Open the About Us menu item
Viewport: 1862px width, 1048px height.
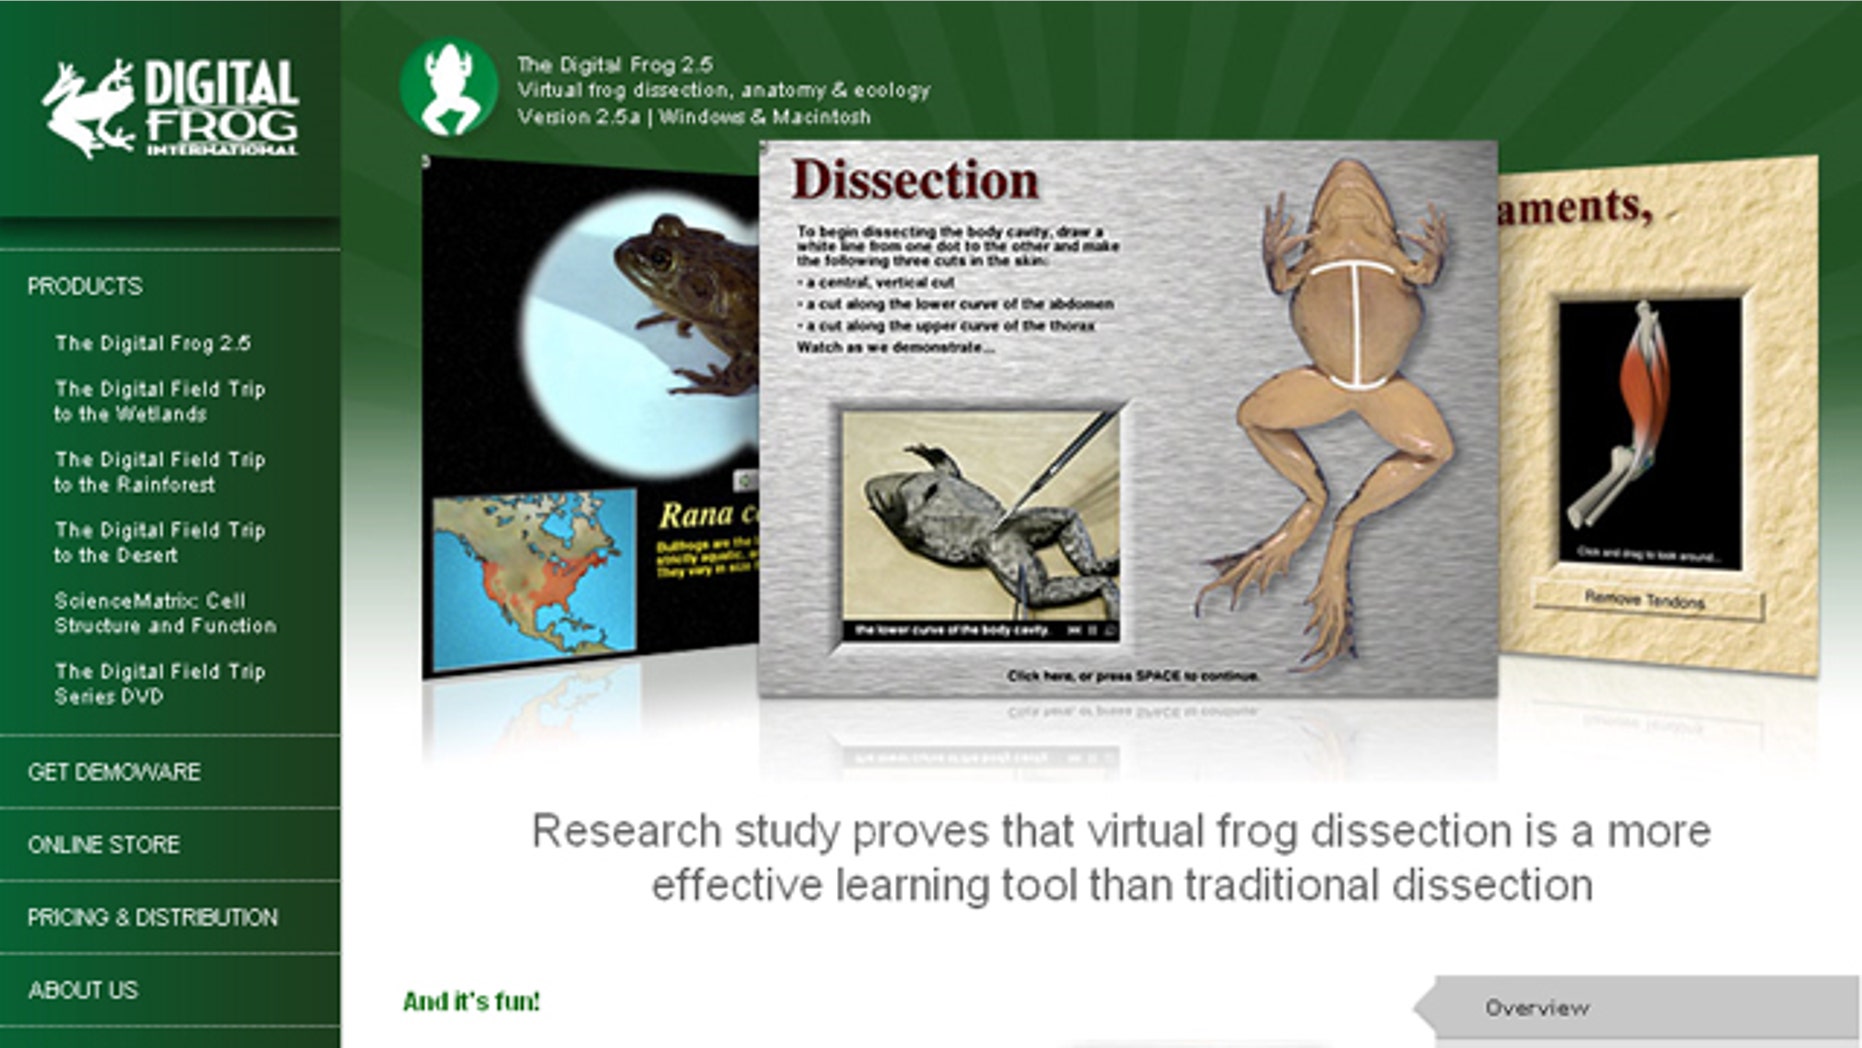(x=83, y=991)
